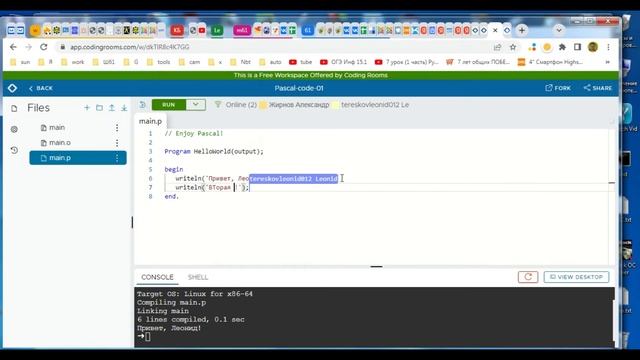Open the browser extensions puzzle icon
This screenshot has width=640, height=360.
(x=562, y=47)
